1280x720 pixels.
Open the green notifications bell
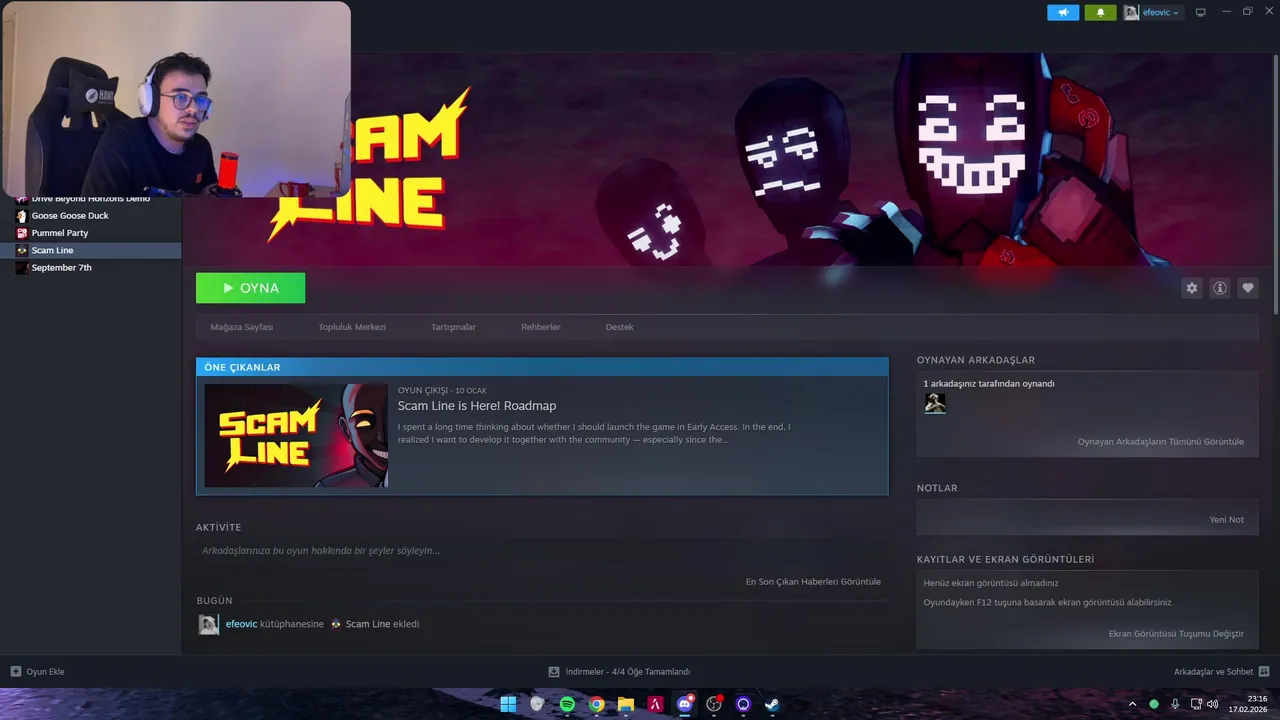1100,13
